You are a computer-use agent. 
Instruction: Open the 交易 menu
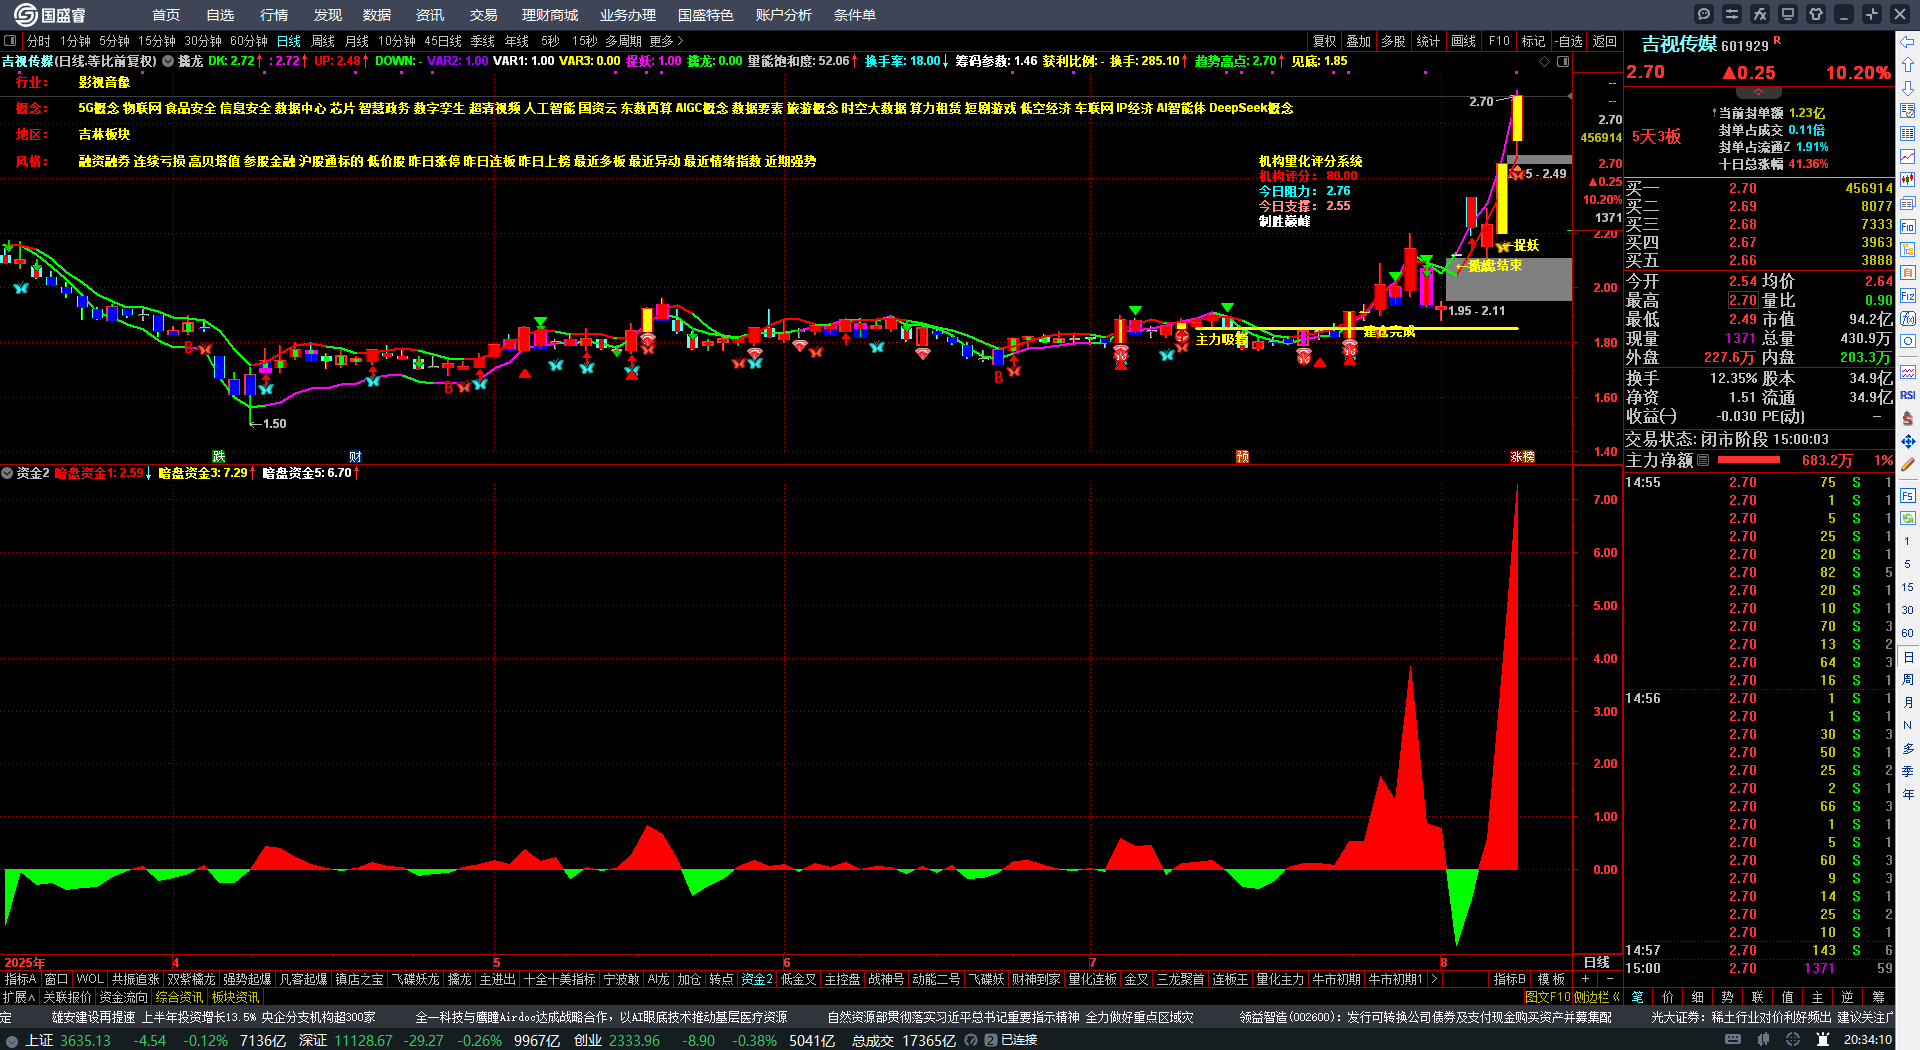[483, 15]
